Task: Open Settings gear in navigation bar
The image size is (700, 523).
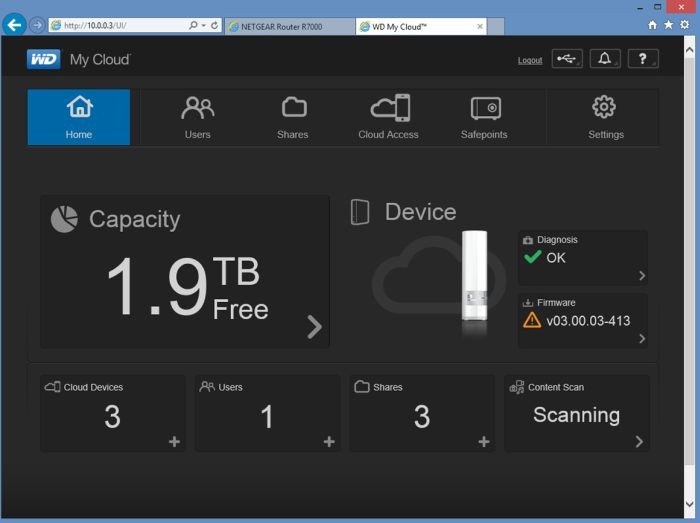Action: [605, 117]
